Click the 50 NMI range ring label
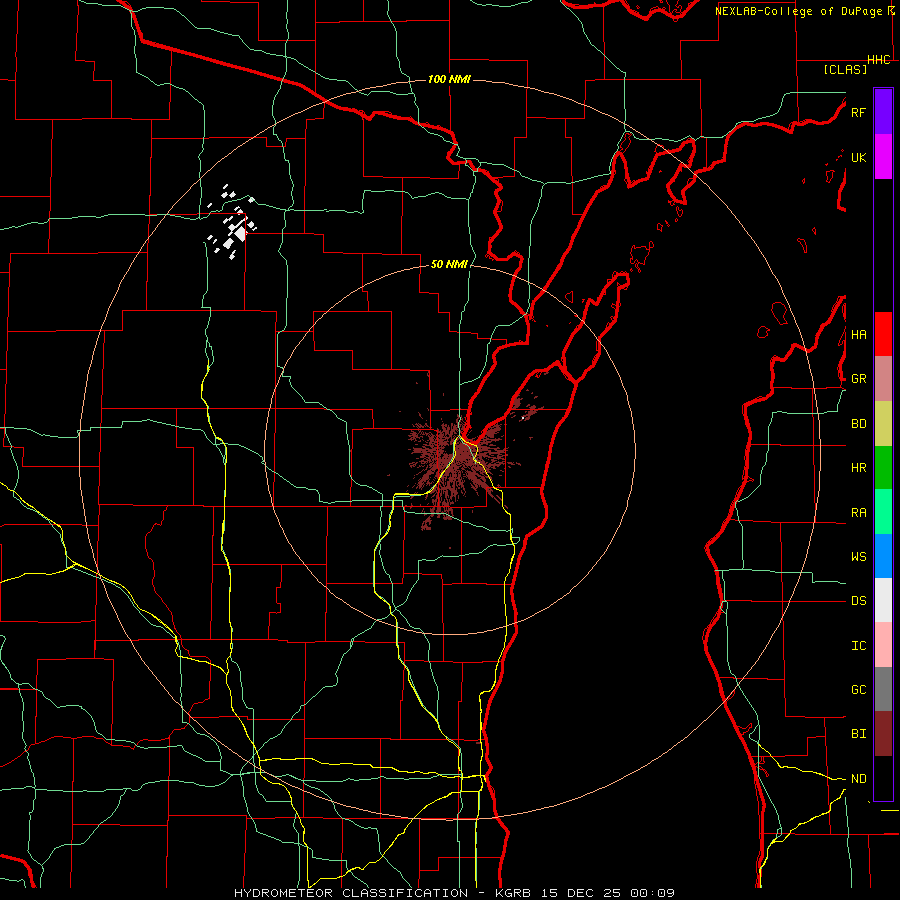This screenshot has width=900, height=900. pos(449,264)
